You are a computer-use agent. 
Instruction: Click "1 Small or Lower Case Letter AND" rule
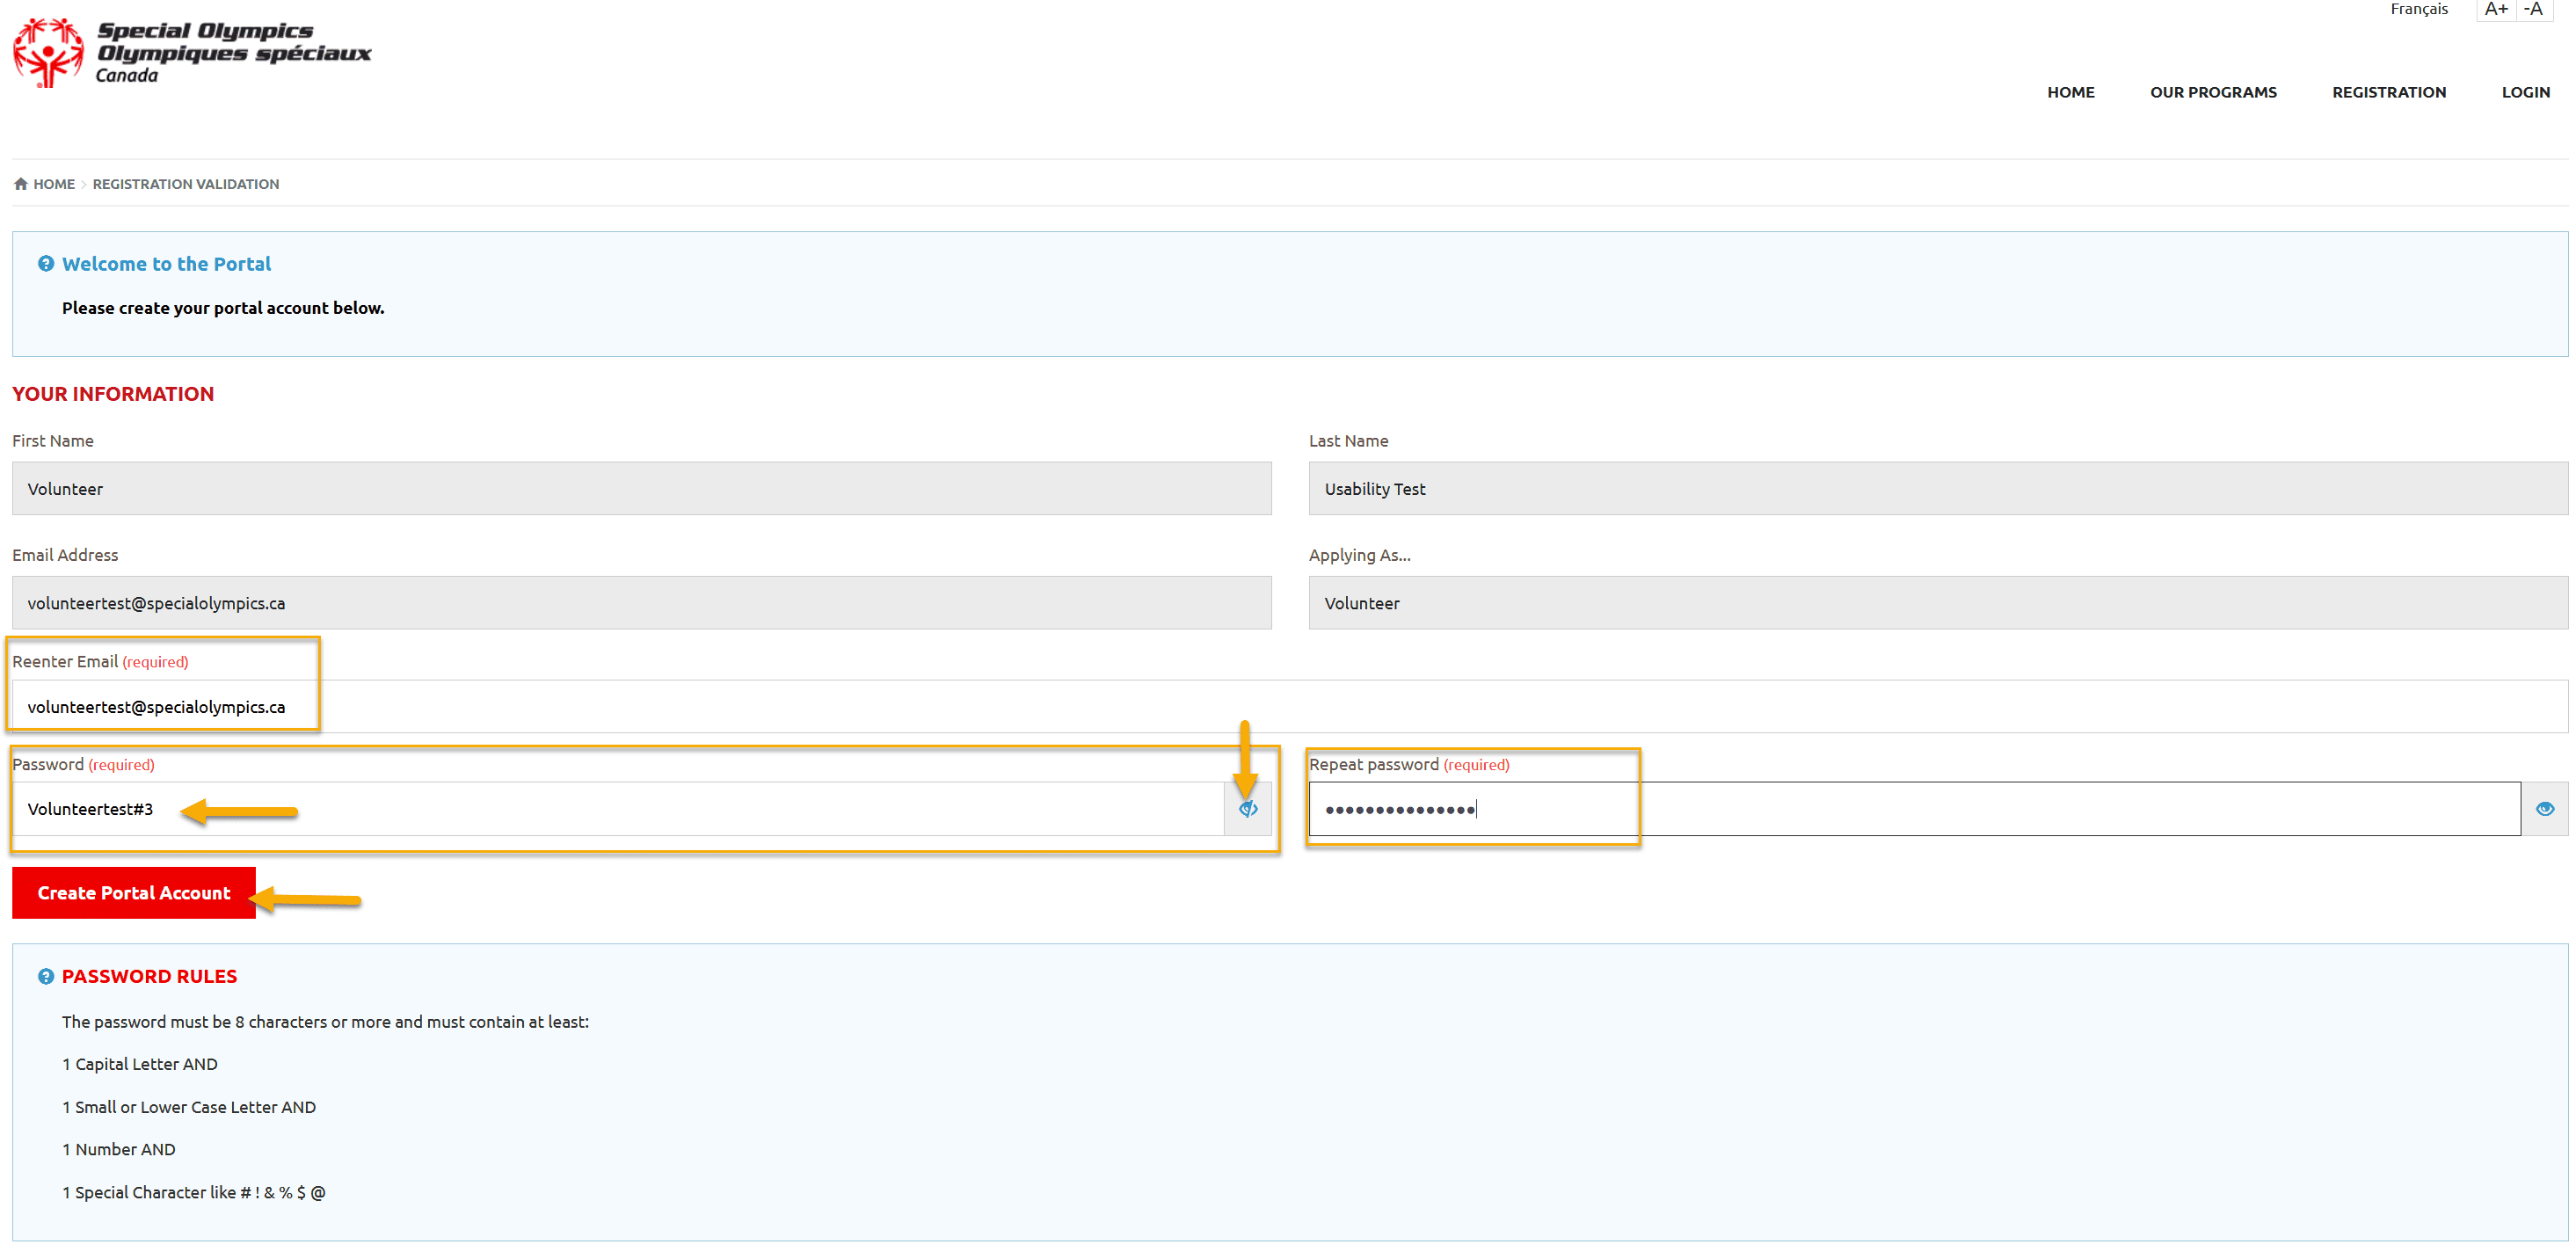[x=189, y=1107]
